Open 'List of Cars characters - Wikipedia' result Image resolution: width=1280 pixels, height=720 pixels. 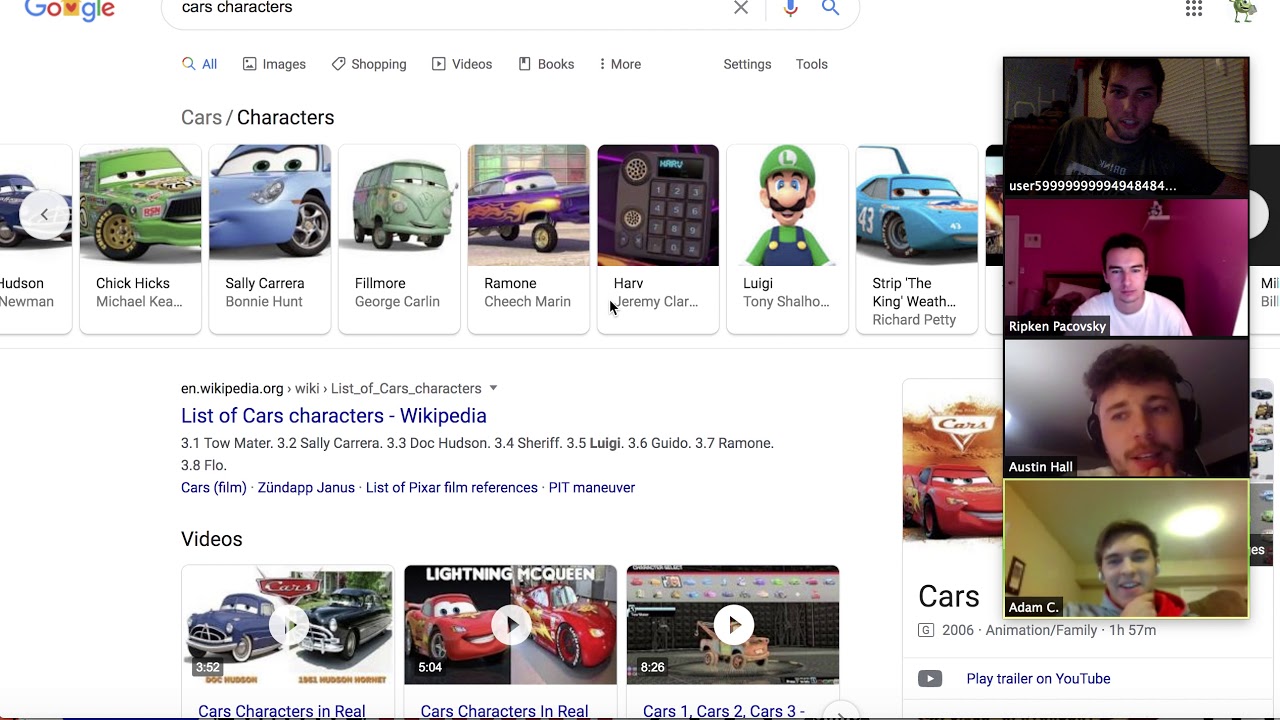point(334,415)
